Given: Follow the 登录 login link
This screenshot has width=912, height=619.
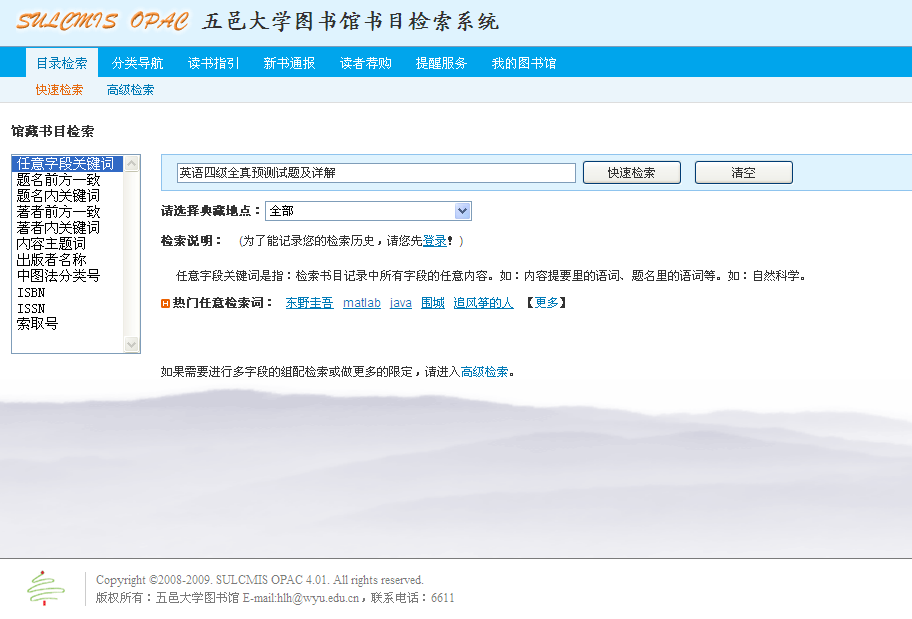Looking at the screenshot, I should [434, 241].
